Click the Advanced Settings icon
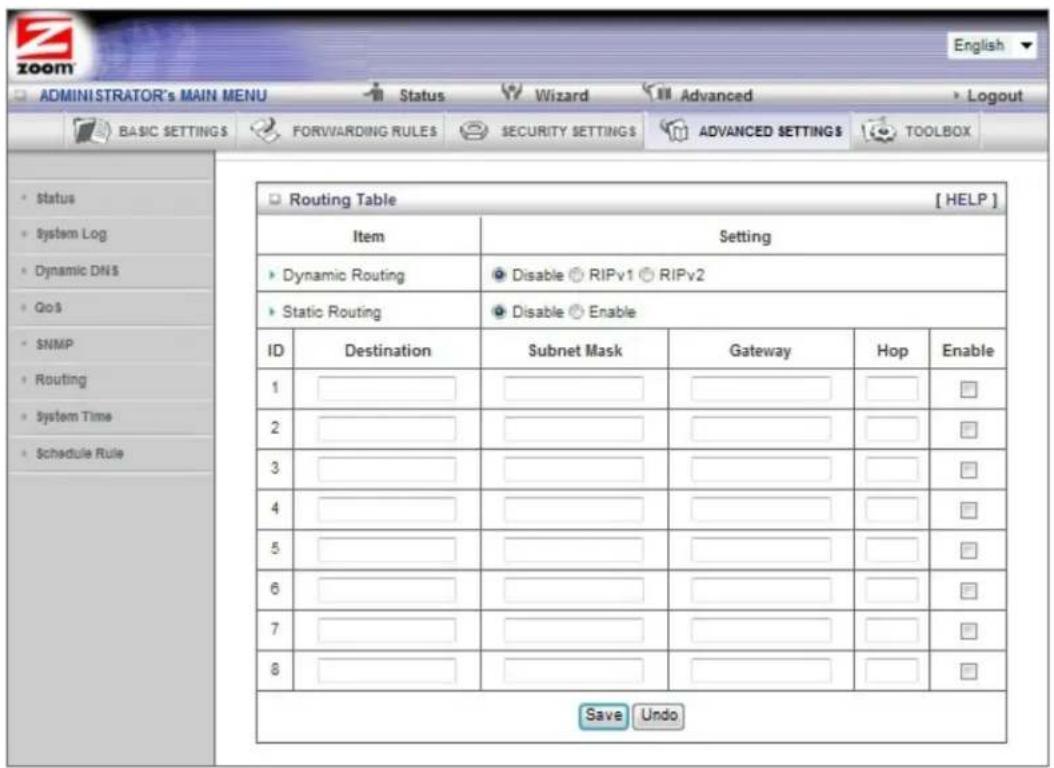Image resolution: width=1054 pixels, height=768 pixels. (x=674, y=130)
